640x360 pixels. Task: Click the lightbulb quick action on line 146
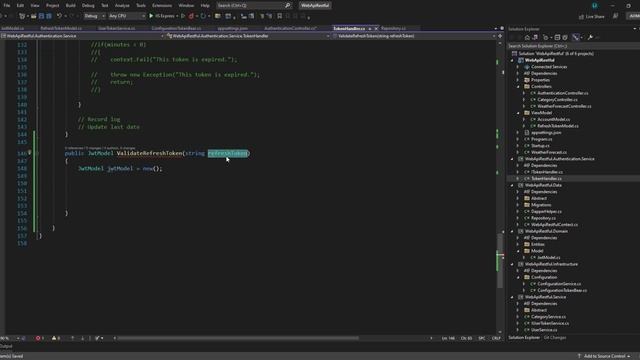[29, 153]
